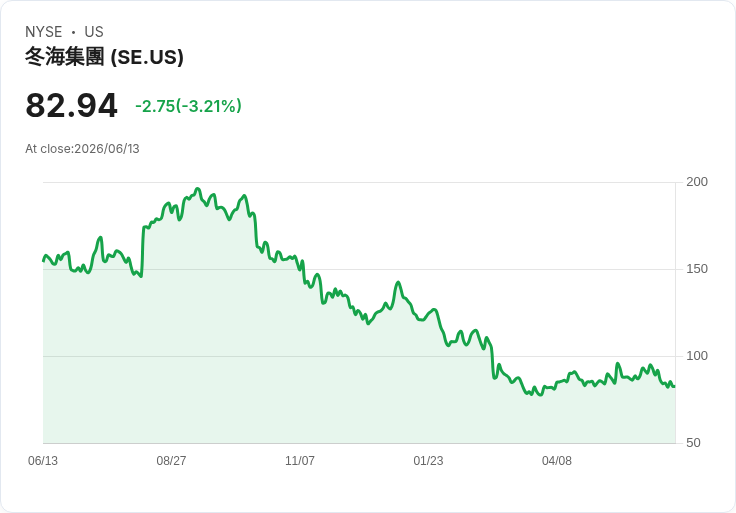Click the price change -2.75(-3.21%)
This screenshot has width=736, height=513.
tap(188, 106)
